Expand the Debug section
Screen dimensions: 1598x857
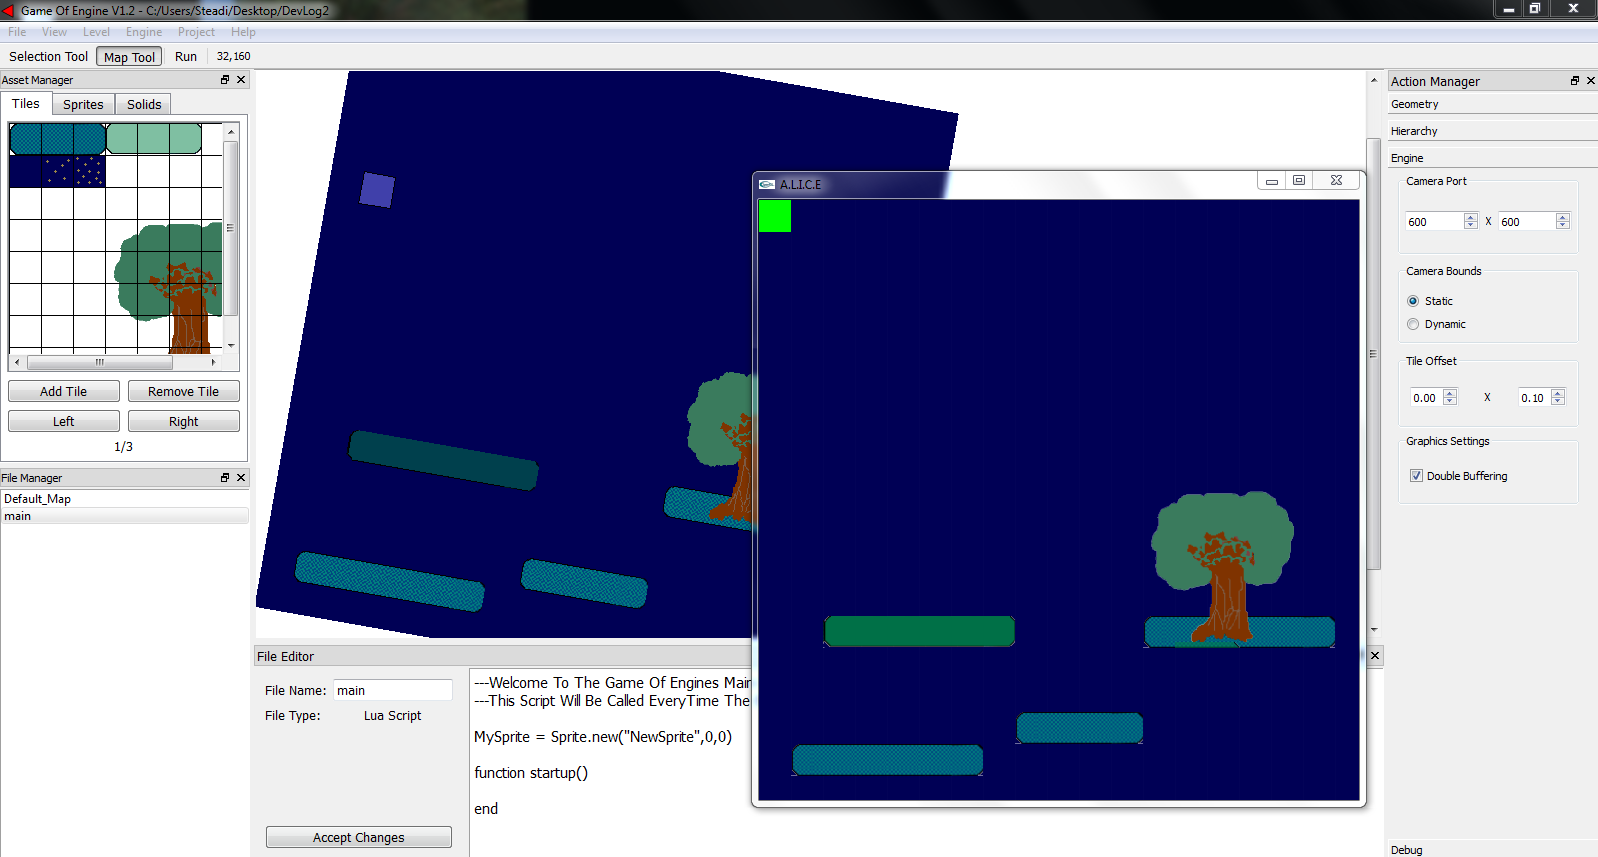click(1492, 850)
